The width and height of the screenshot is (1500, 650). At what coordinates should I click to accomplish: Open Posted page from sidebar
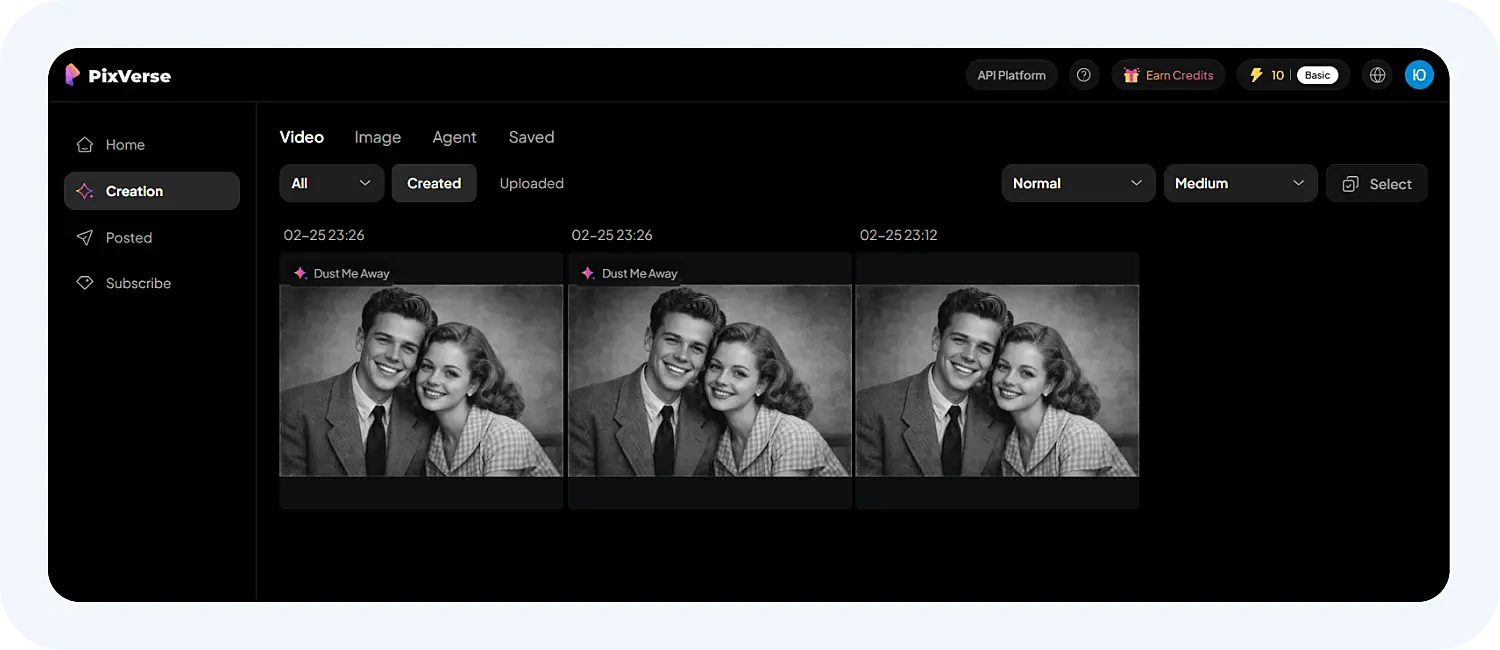pyautogui.click(x=128, y=238)
